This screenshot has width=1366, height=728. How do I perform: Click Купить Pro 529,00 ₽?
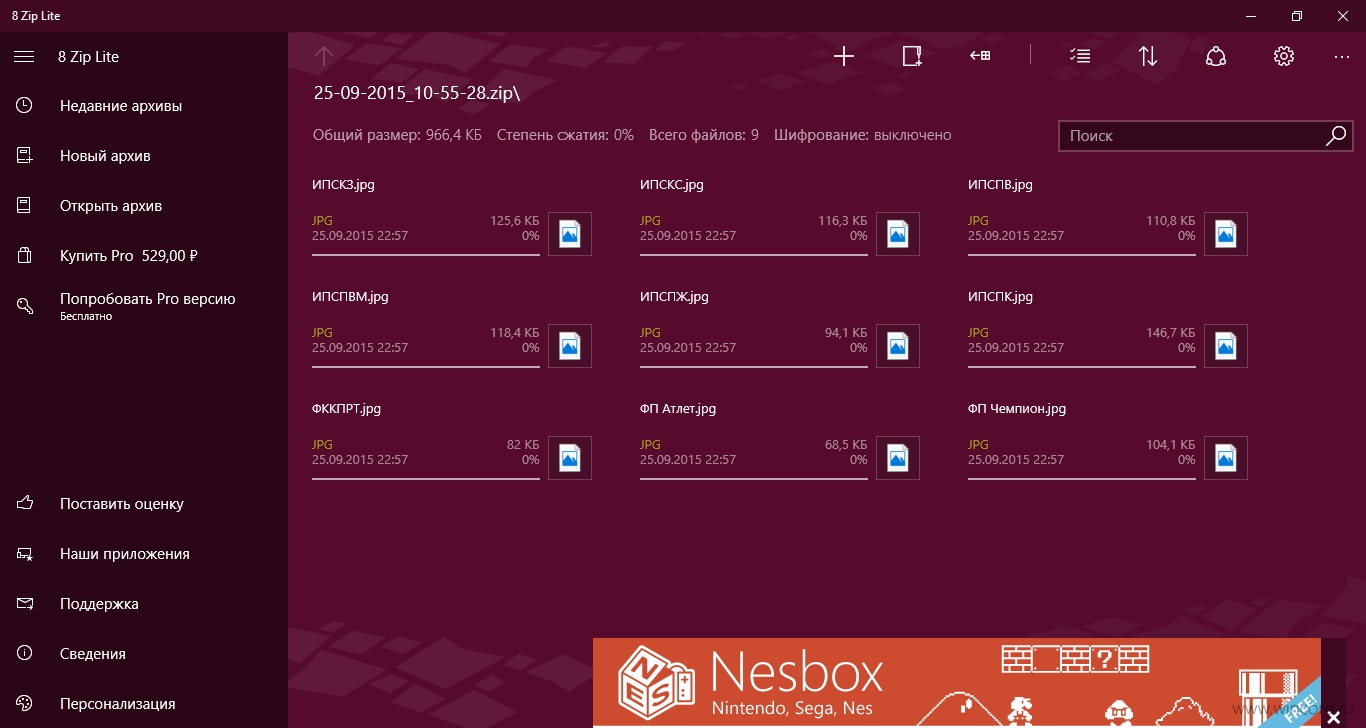144,256
